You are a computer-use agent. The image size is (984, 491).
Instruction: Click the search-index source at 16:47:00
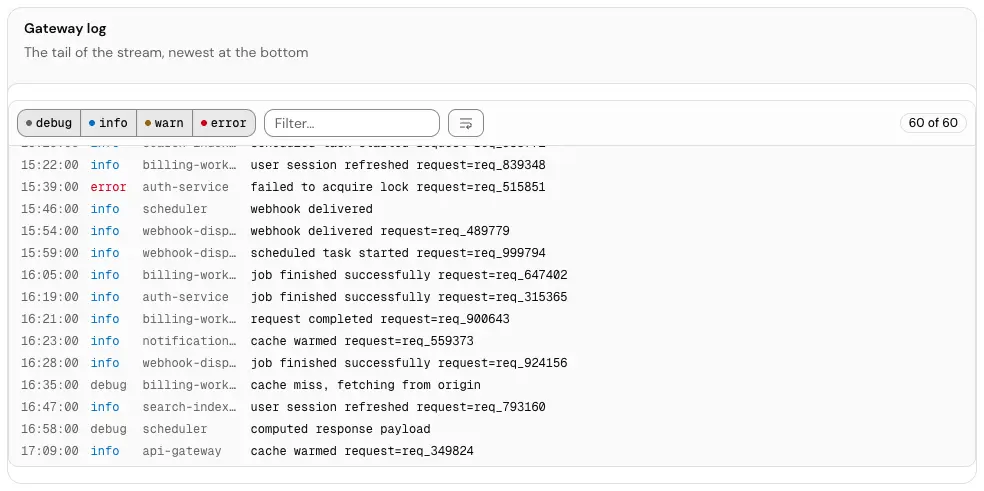tap(190, 407)
